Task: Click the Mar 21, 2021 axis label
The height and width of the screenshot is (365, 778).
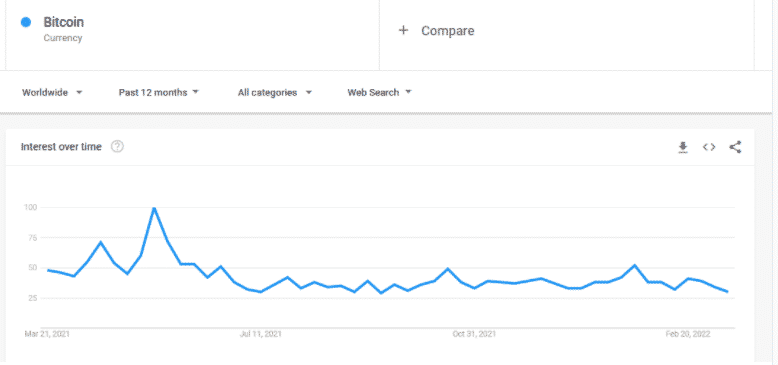Action: pyautogui.click(x=47, y=334)
